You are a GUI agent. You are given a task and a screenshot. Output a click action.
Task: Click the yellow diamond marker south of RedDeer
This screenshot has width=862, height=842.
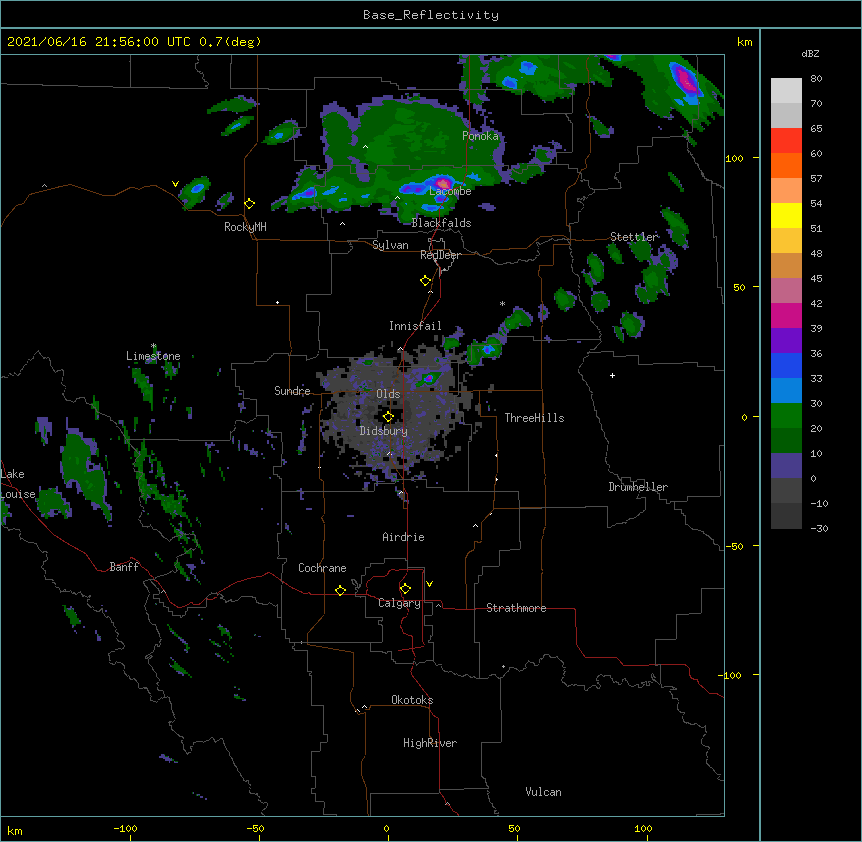pos(426,281)
